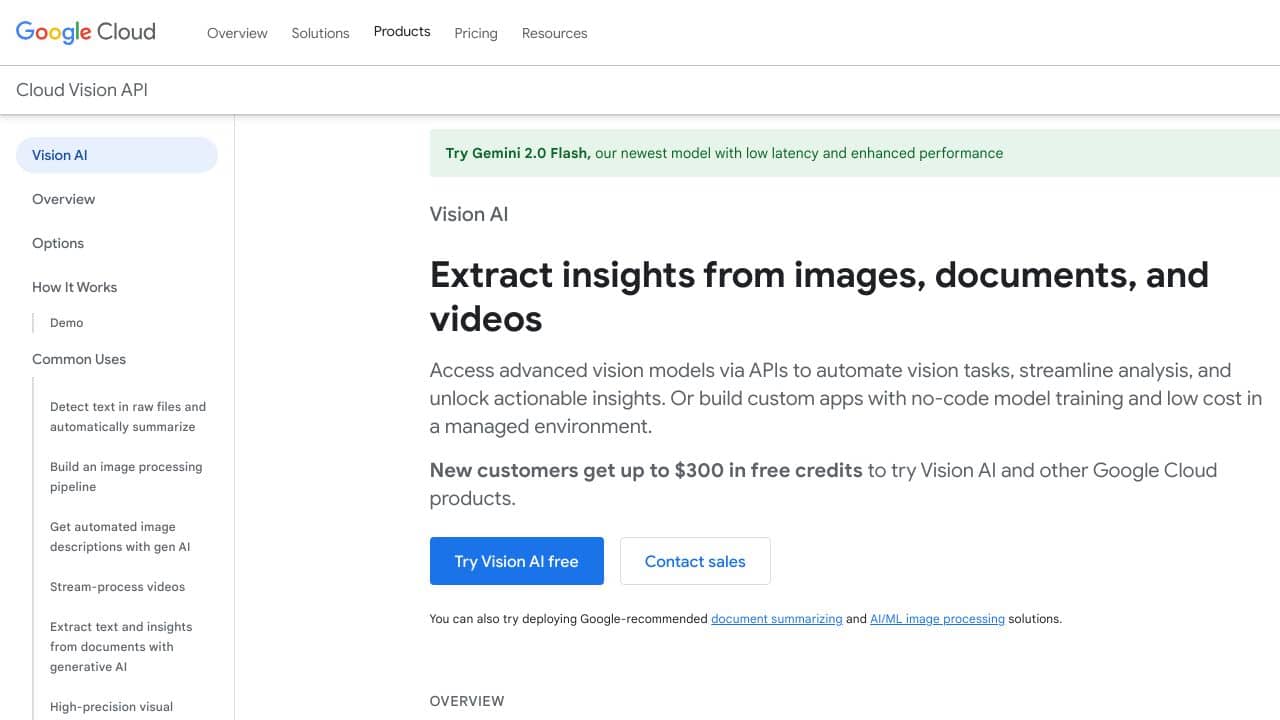The width and height of the screenshot is (1280, 720).
Task: Go to Overview in the sidebar
Action: (x=63, y=199)
